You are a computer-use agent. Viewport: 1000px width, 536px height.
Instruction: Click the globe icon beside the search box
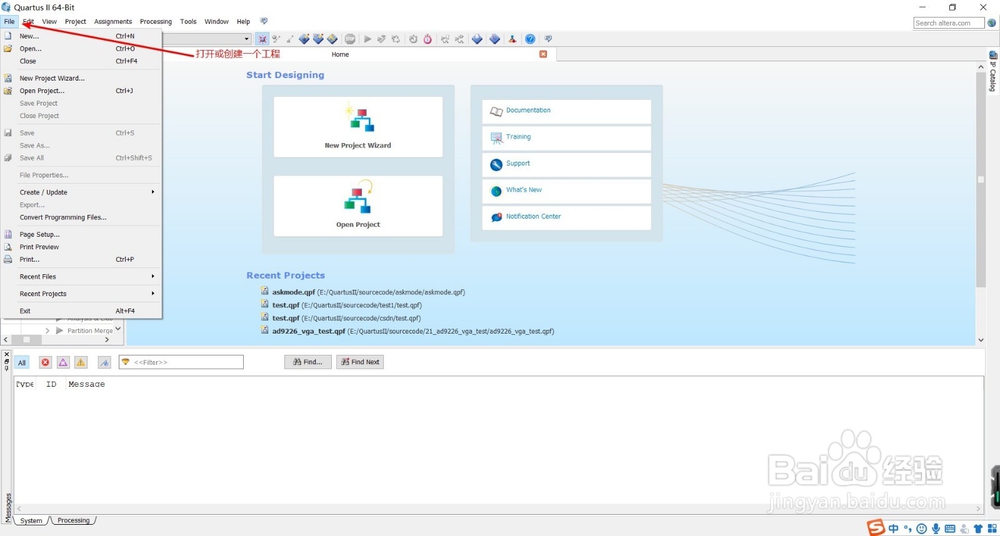pos(992,23)
